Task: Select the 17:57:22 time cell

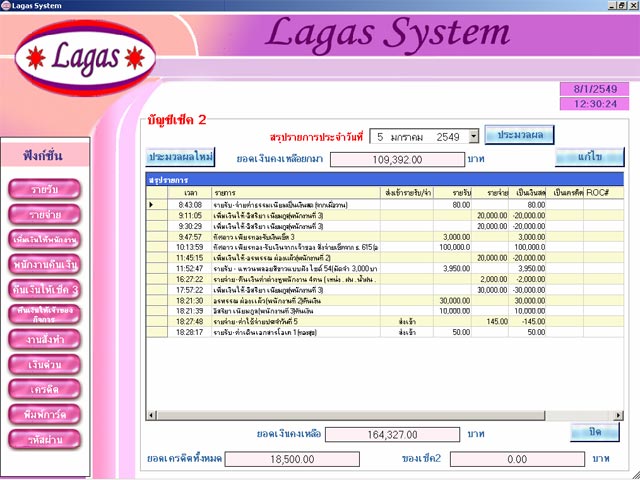Action: pyautogui.click(x=190, y=290)
